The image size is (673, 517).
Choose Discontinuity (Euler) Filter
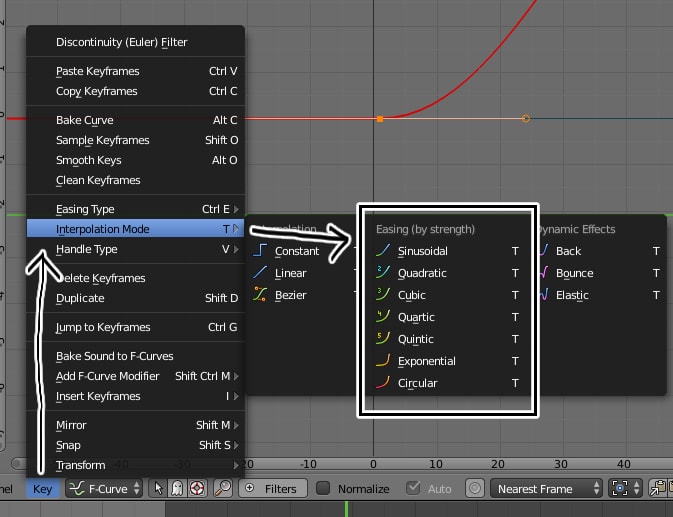(135, 42)
